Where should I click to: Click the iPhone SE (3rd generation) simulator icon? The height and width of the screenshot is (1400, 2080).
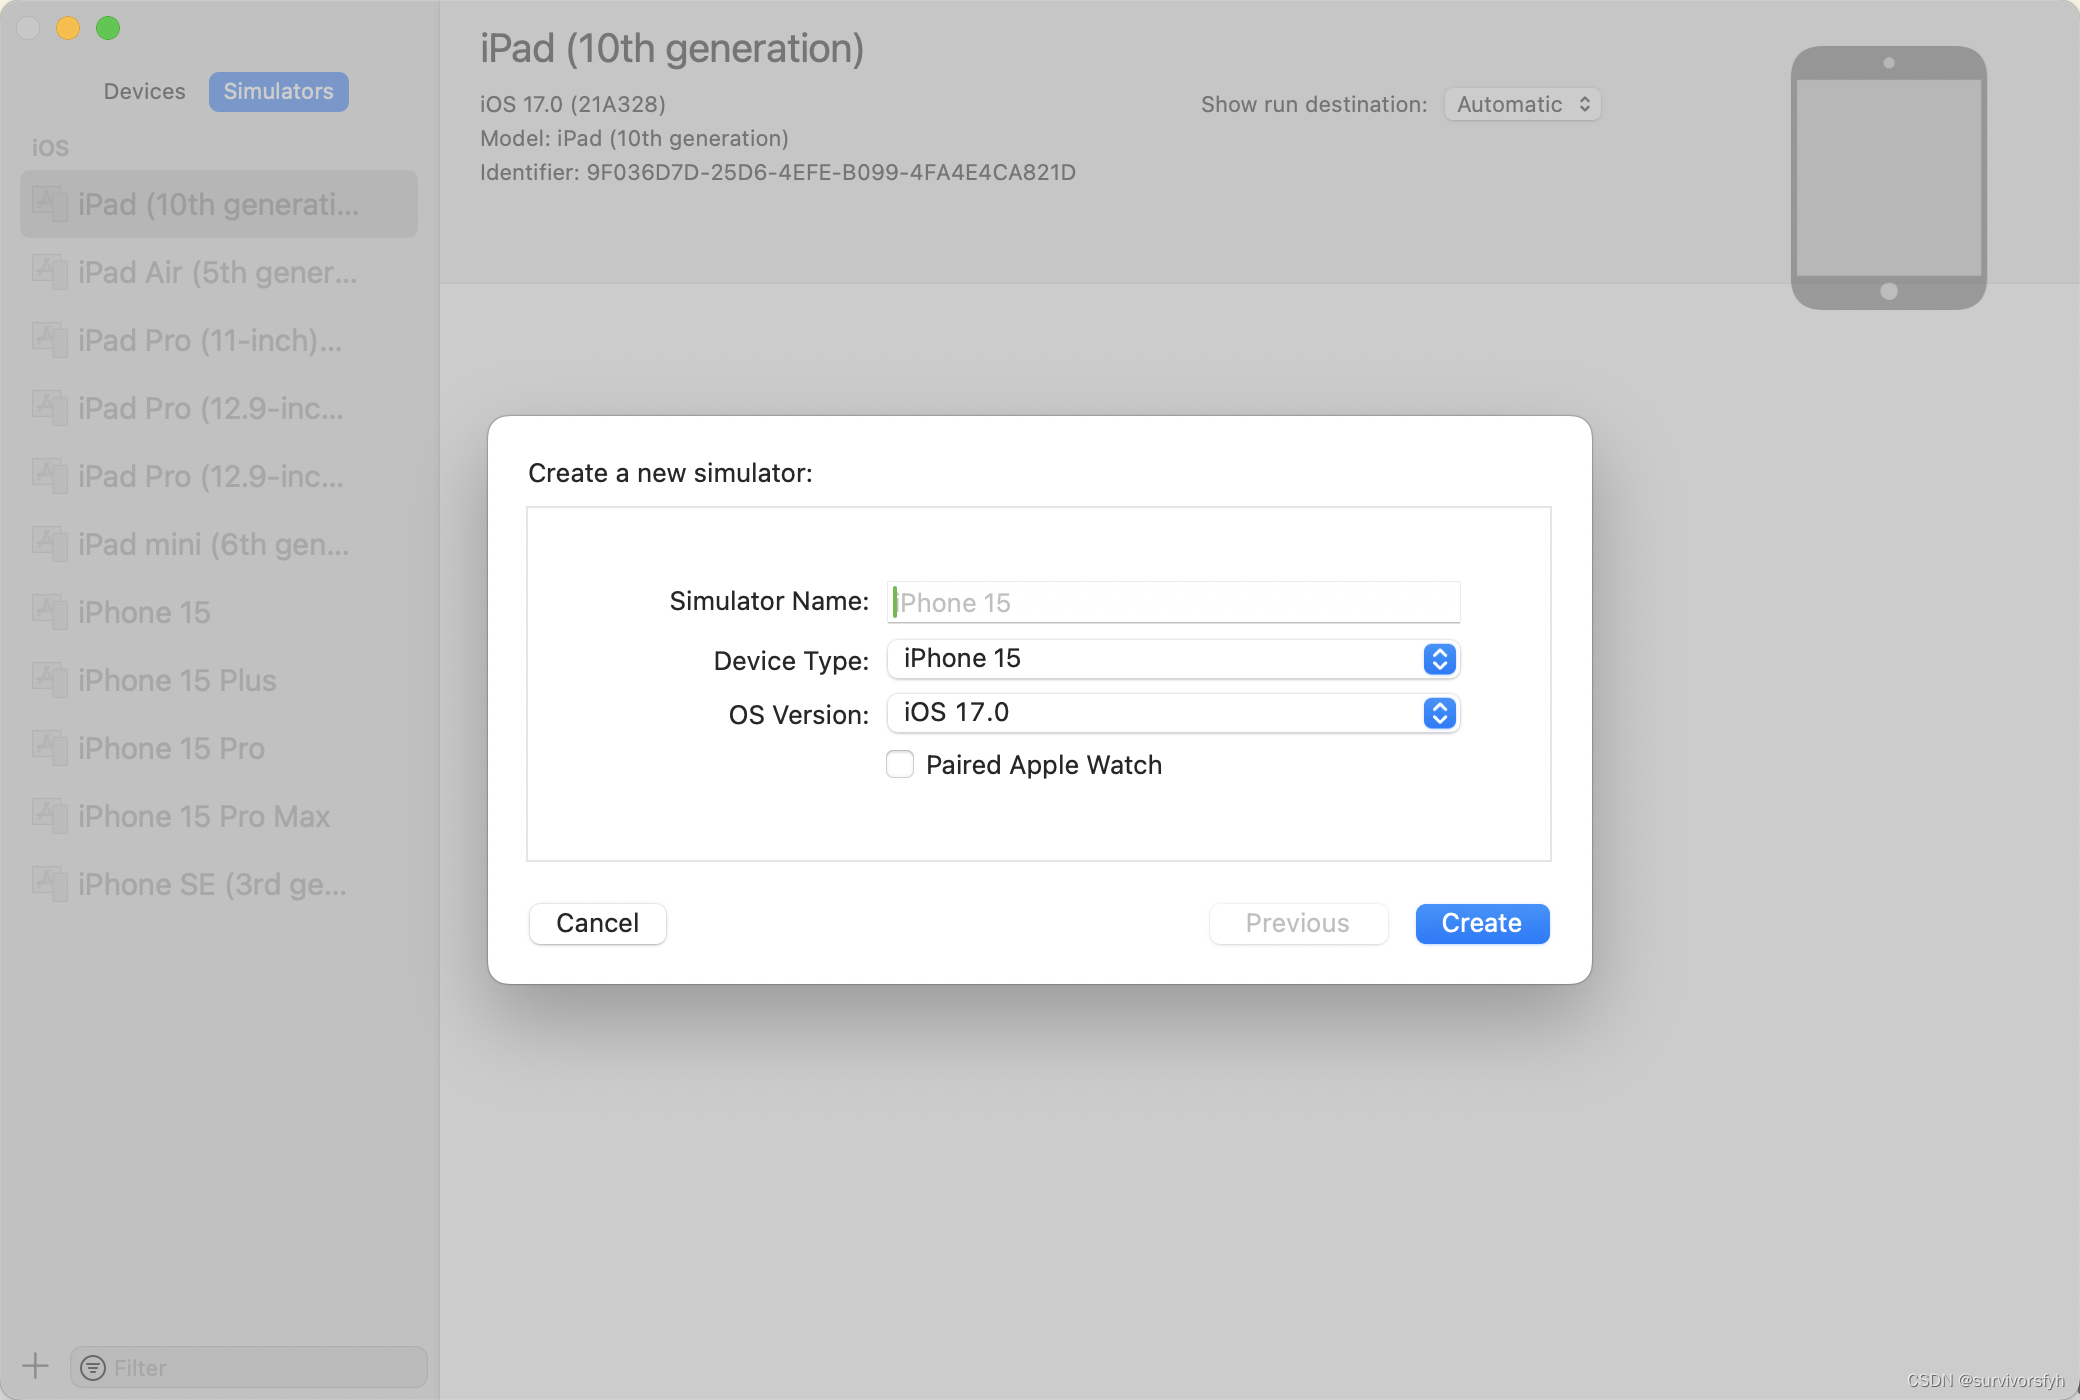(49, 884)
